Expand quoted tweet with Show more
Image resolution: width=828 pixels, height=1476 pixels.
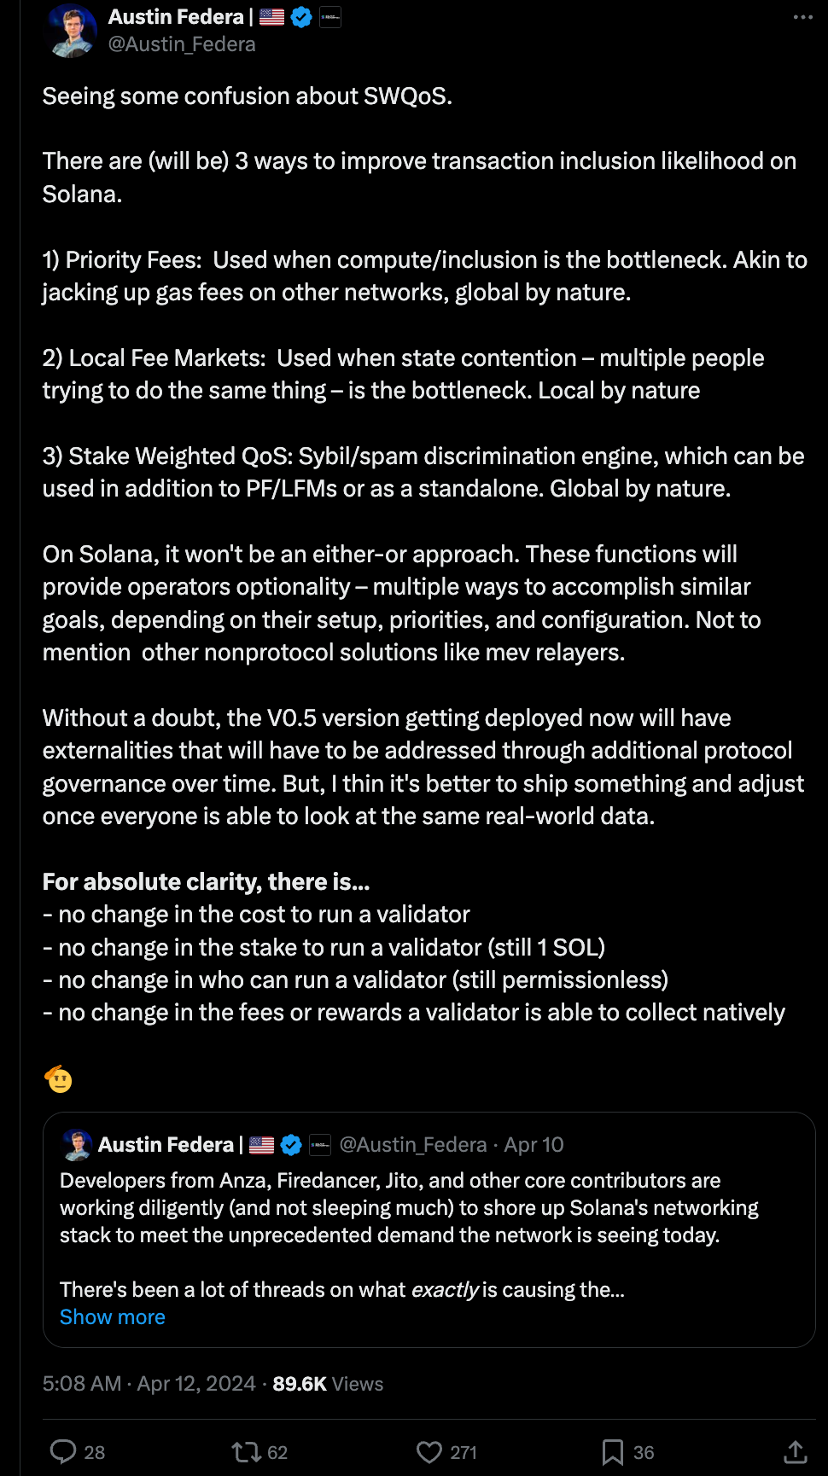pyautogui.click(x=112, y=1317)
